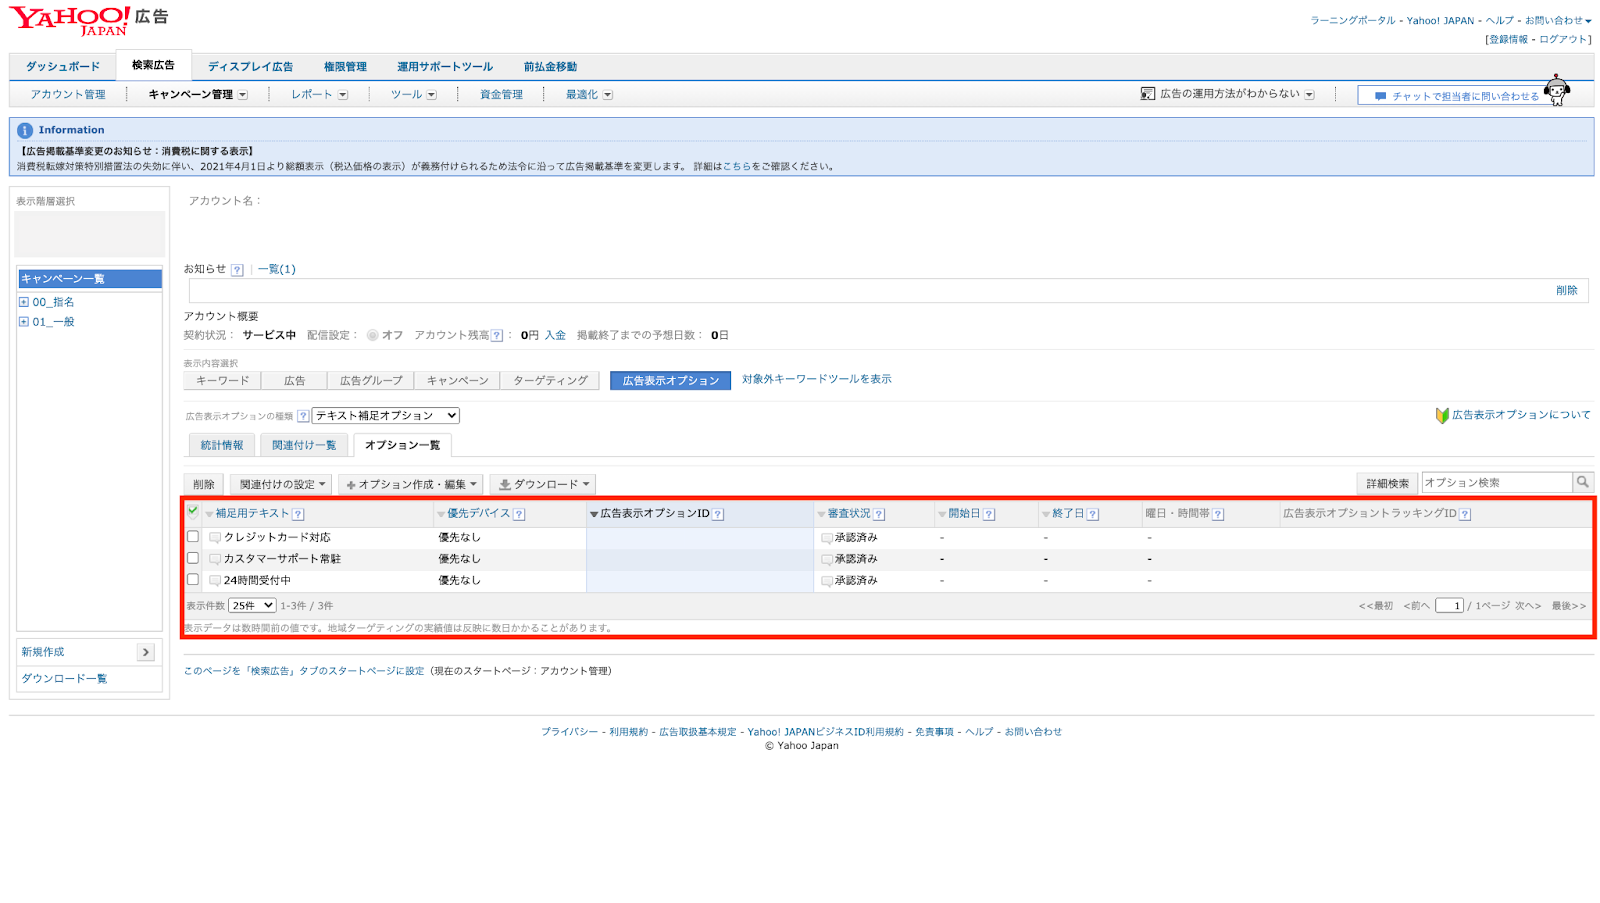Open help icon next to 優先デバイス column
This screenshot has width=1600, height=903.
519,514
